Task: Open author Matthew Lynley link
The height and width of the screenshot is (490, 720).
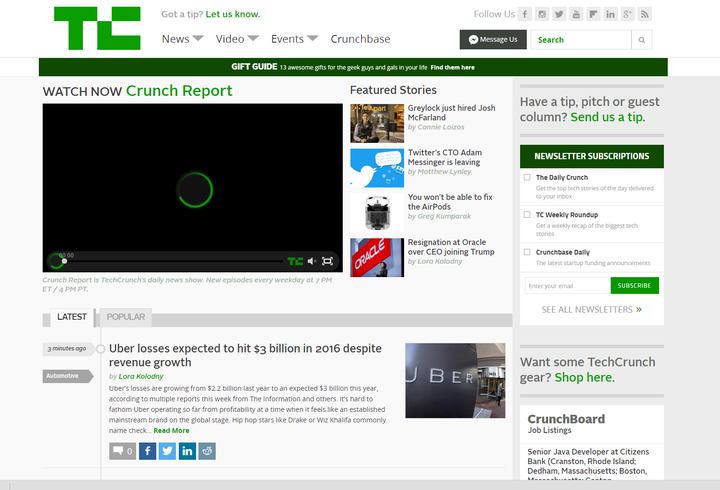Action: (x=444, y=172)
